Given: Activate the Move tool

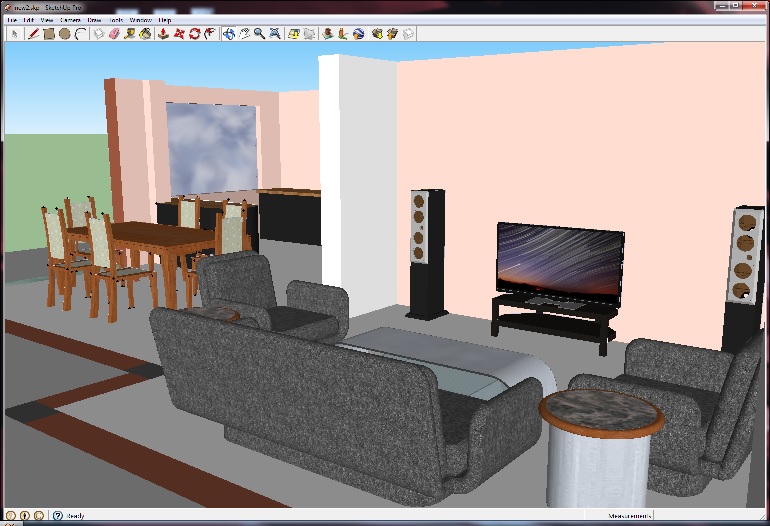Looking at the screenshot, I should [x=178, y=34].
